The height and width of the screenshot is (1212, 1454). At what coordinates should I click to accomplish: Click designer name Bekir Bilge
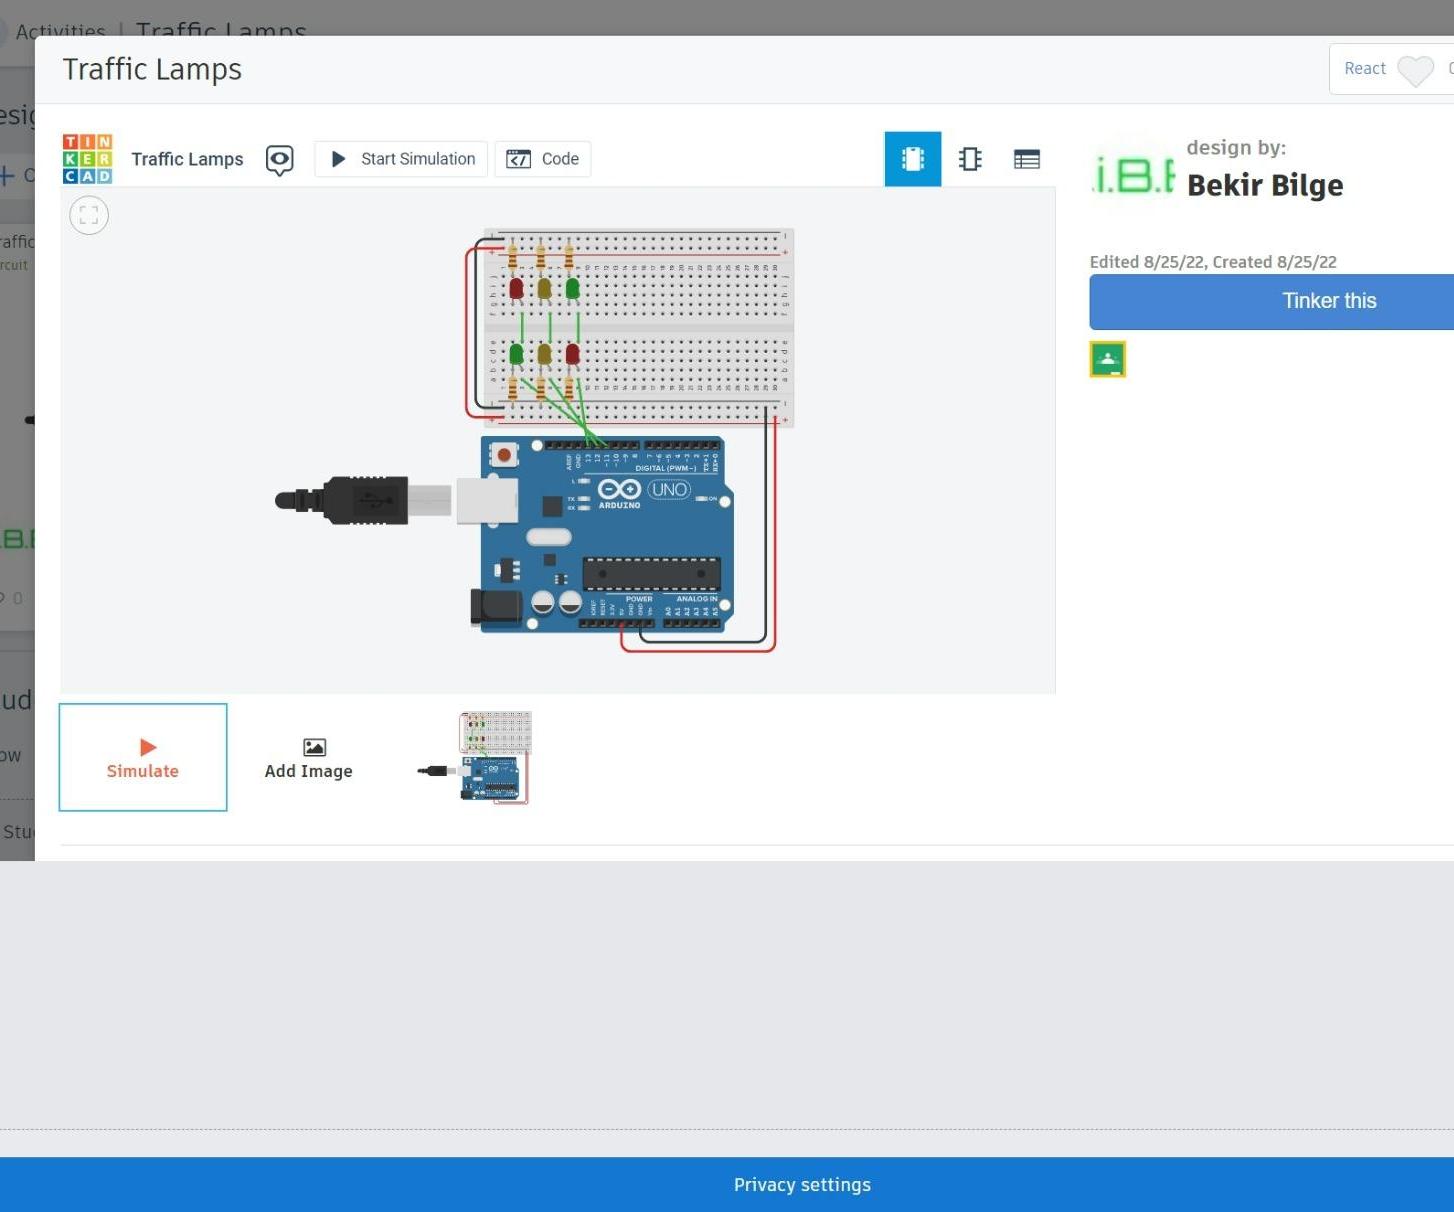[x=1264, y=186]
